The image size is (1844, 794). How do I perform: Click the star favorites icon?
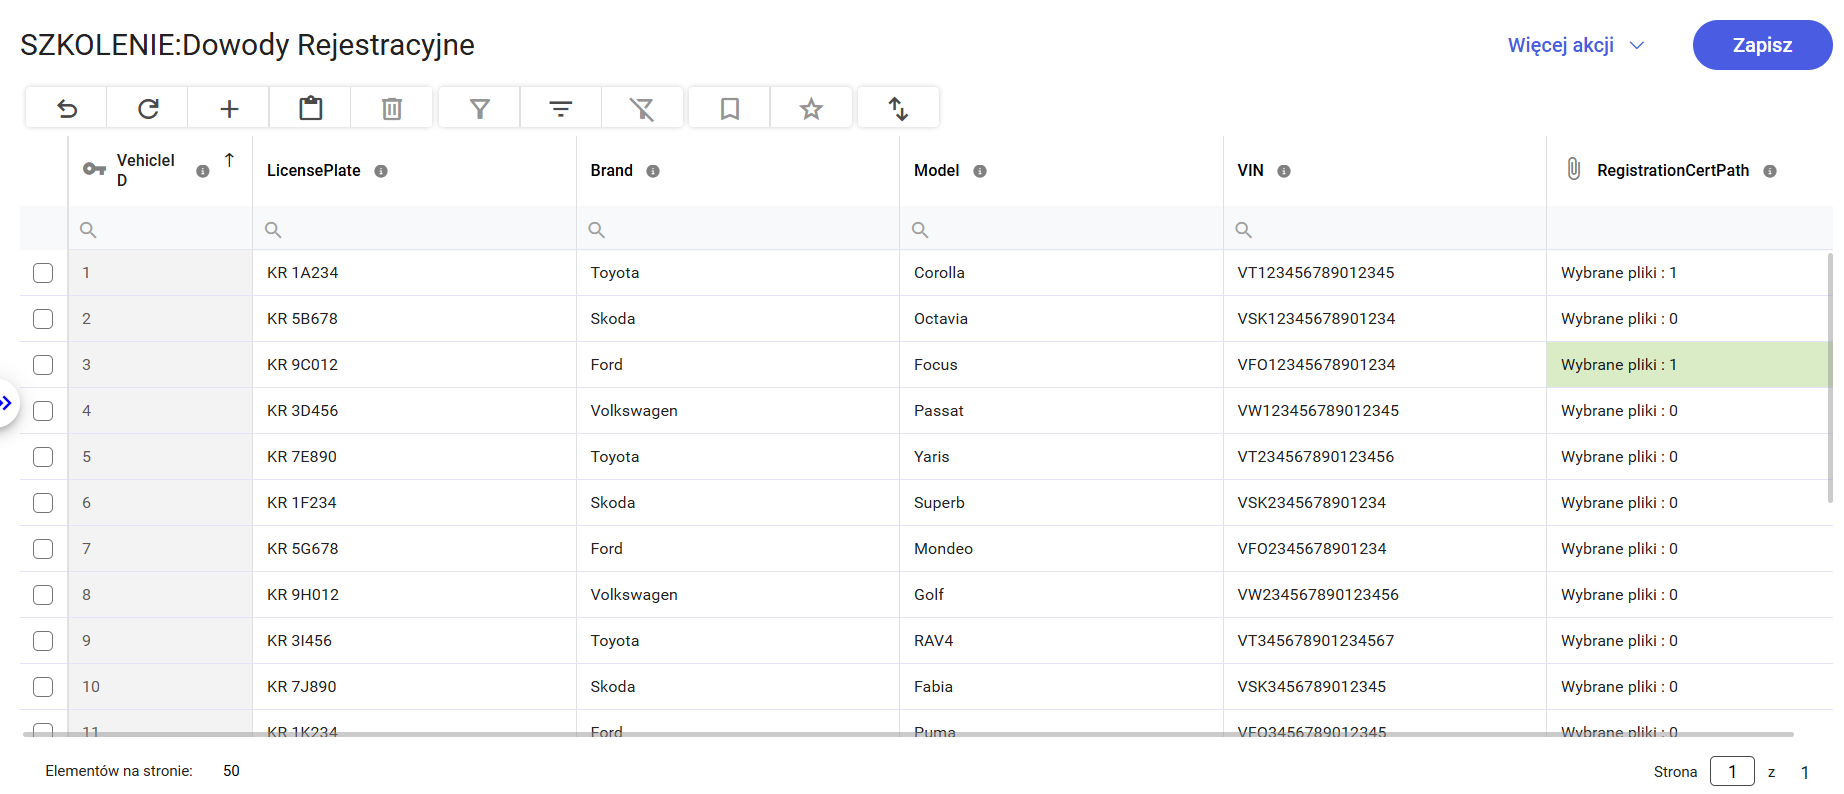tap(811, 108)
